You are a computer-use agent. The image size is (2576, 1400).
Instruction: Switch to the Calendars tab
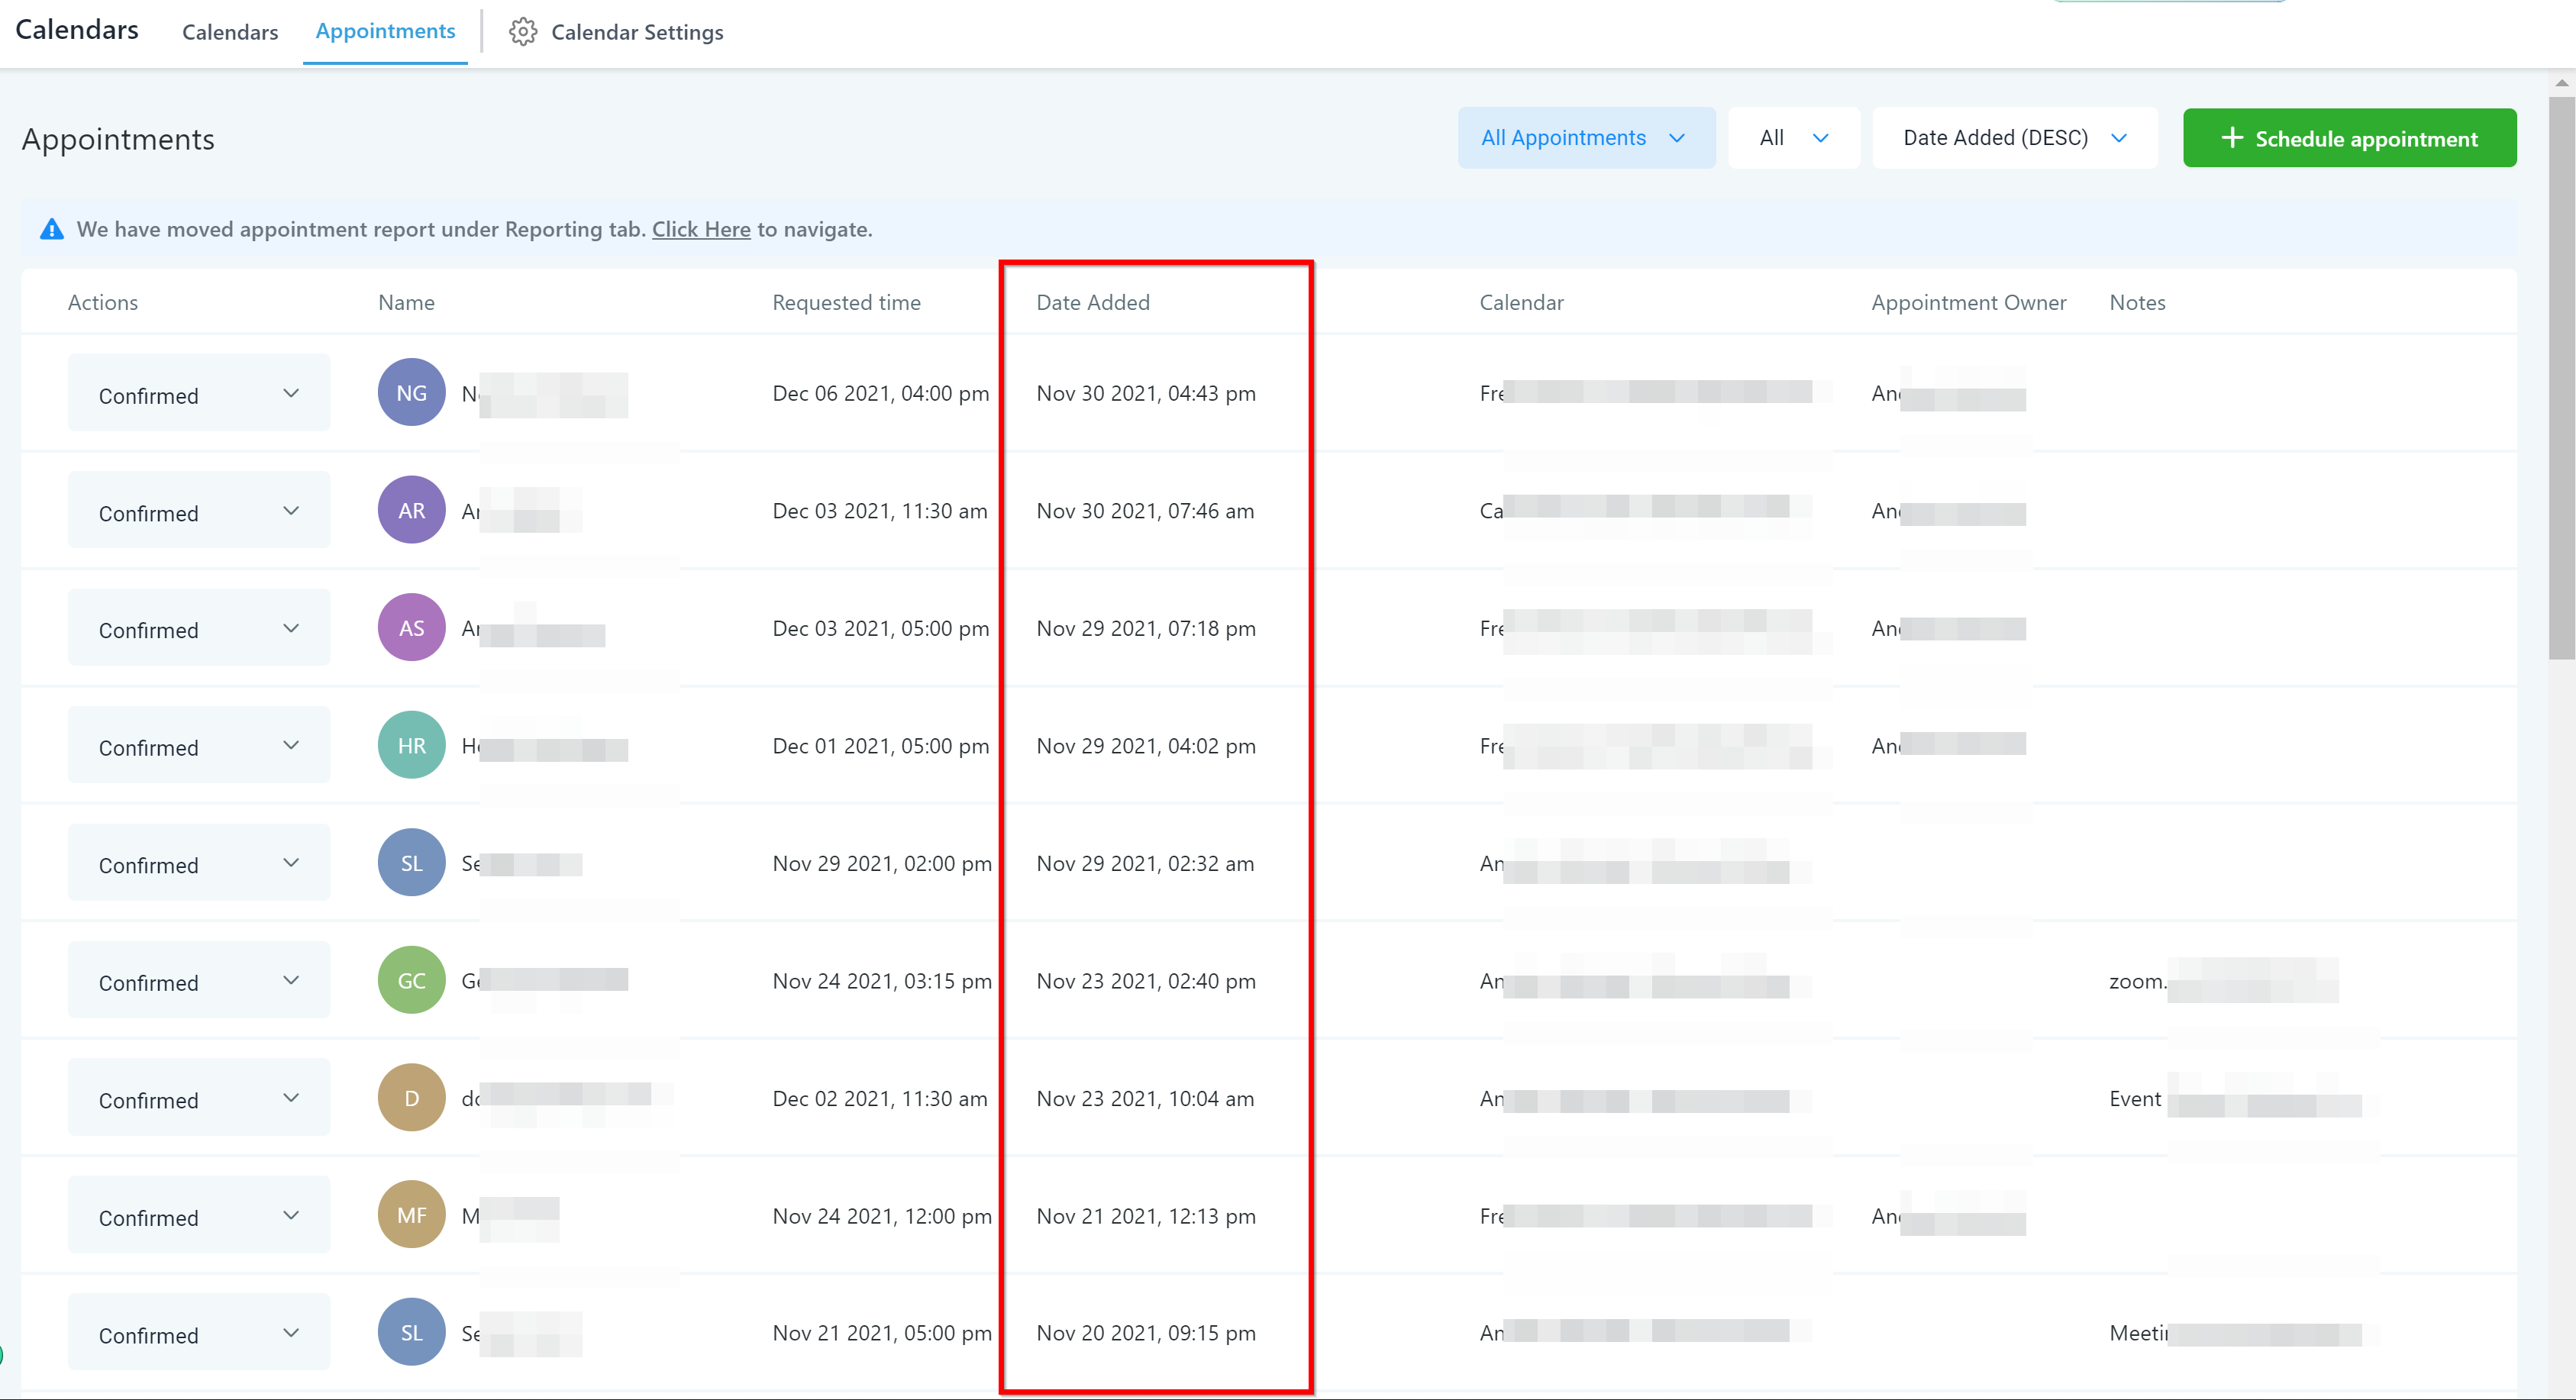click(230, 32)
